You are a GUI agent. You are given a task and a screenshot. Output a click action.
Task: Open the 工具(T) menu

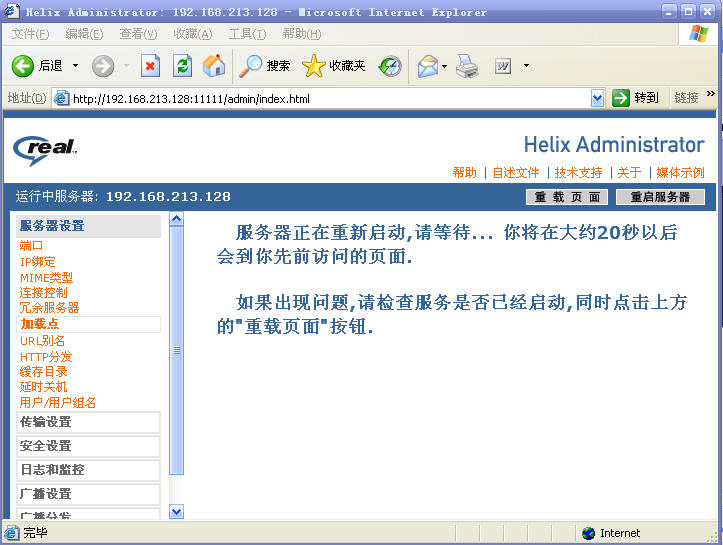coord(247,34)
